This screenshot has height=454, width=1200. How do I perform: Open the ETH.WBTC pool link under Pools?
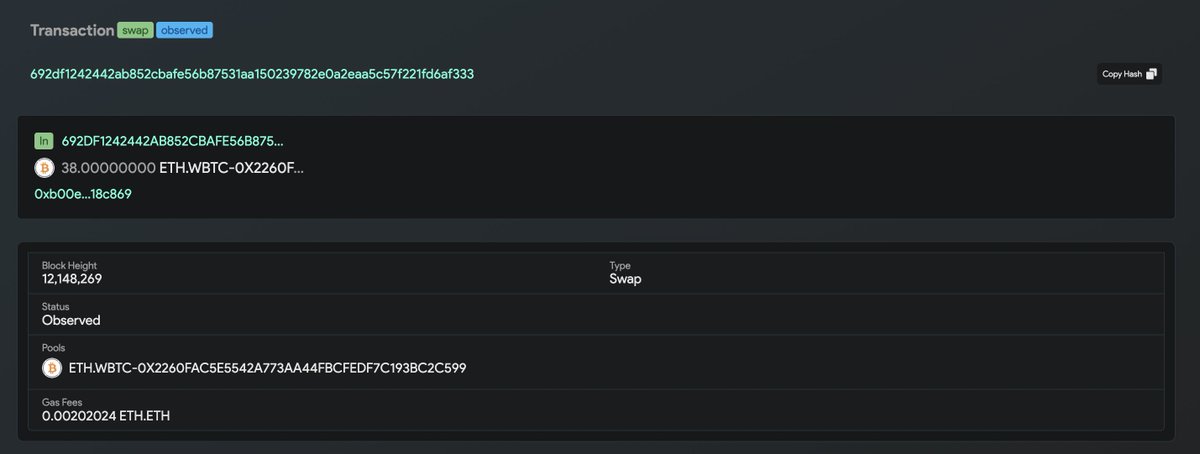(x=267, y=368)
